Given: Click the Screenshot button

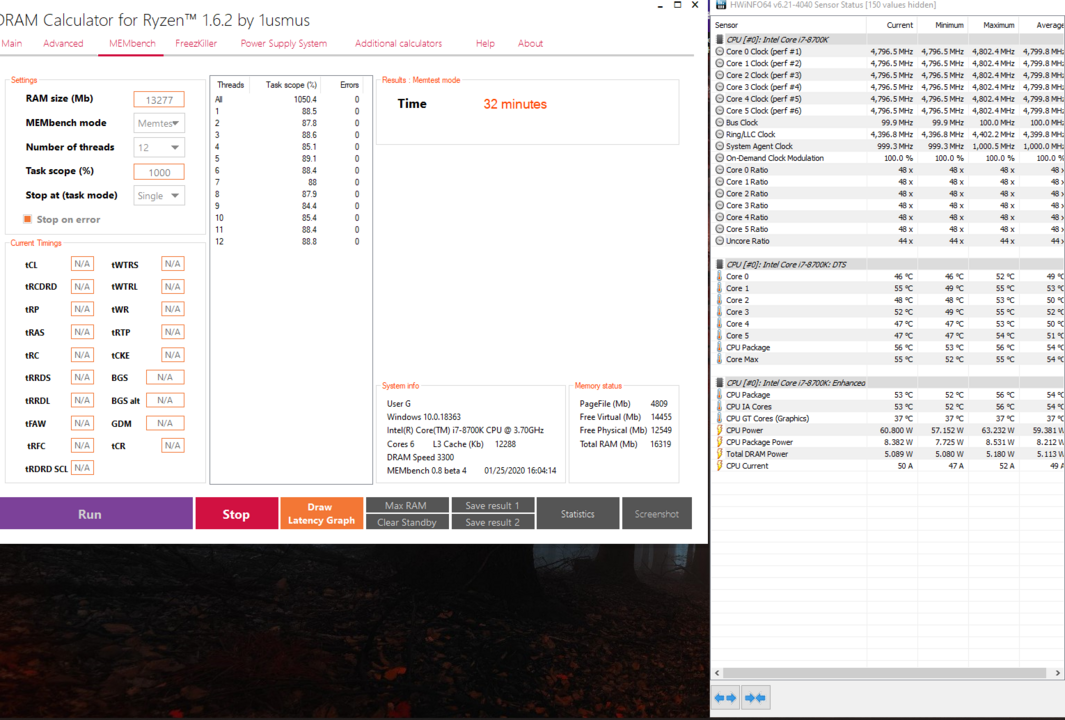Looking at the screenshot, I should 657,514.
